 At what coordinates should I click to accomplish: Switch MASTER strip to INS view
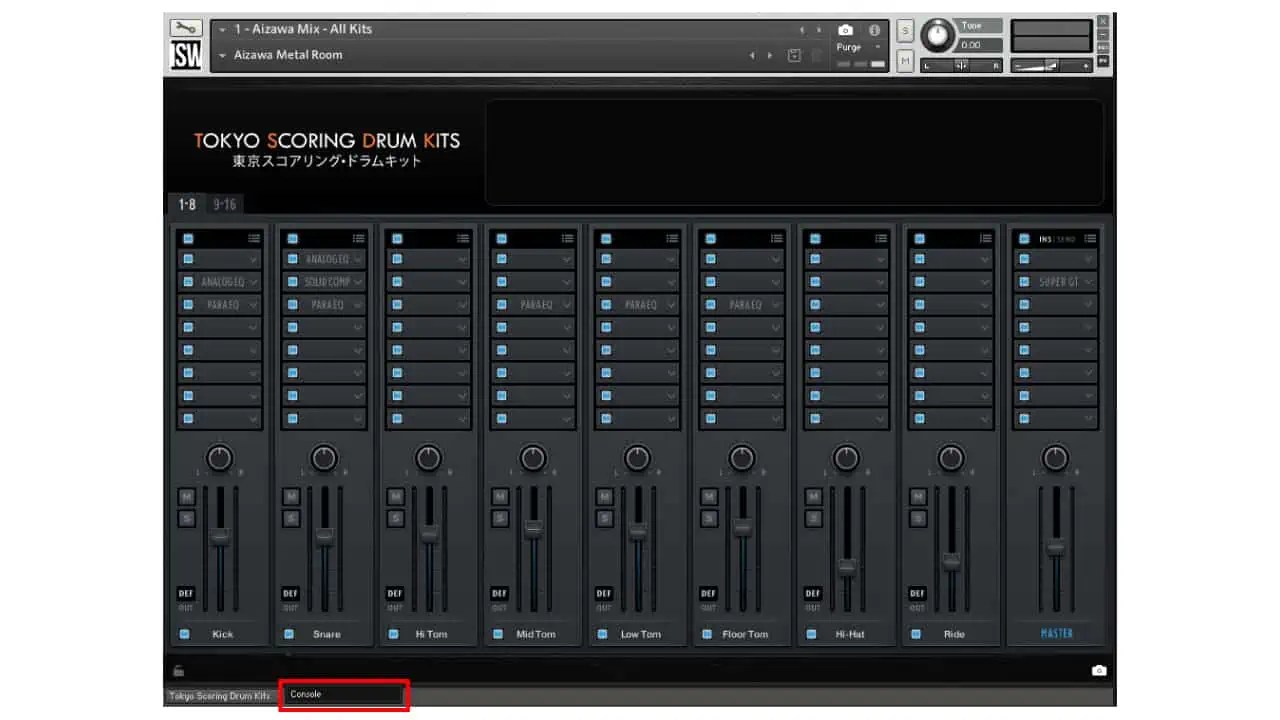tap(1045, 238)
